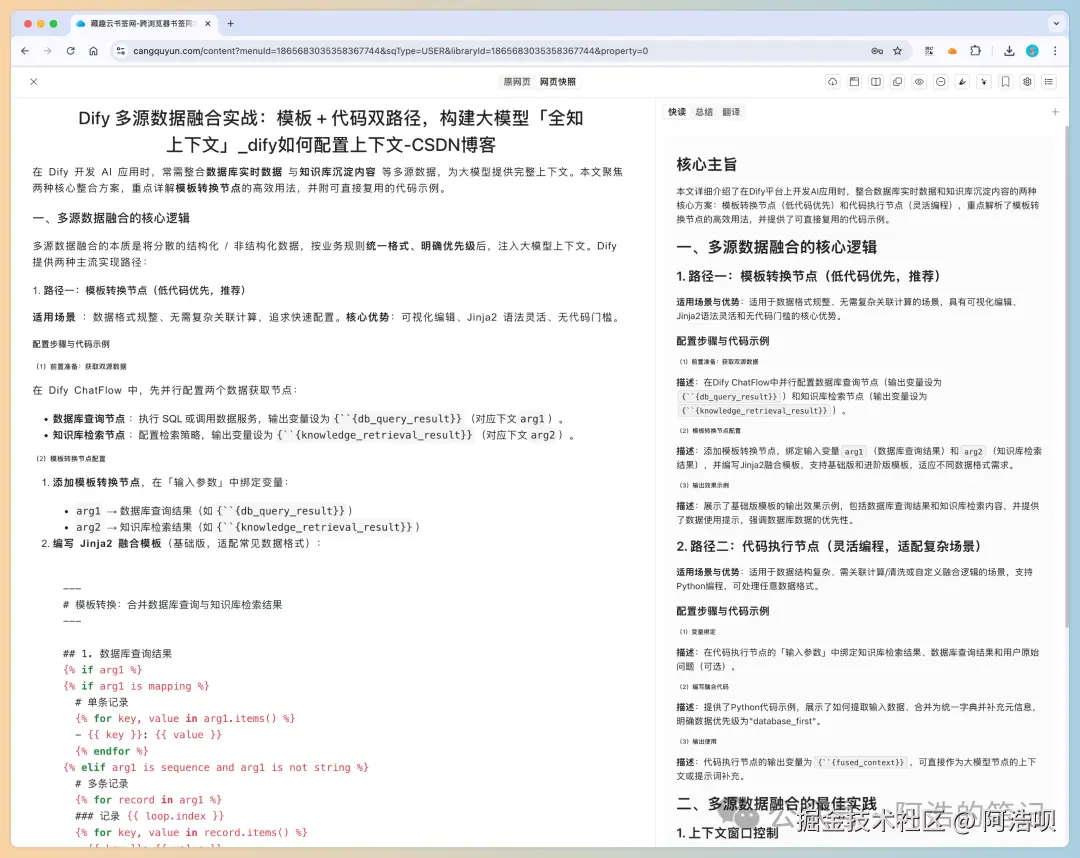Click side panel heading '2. 路径二：代码执行节点'

829,546
